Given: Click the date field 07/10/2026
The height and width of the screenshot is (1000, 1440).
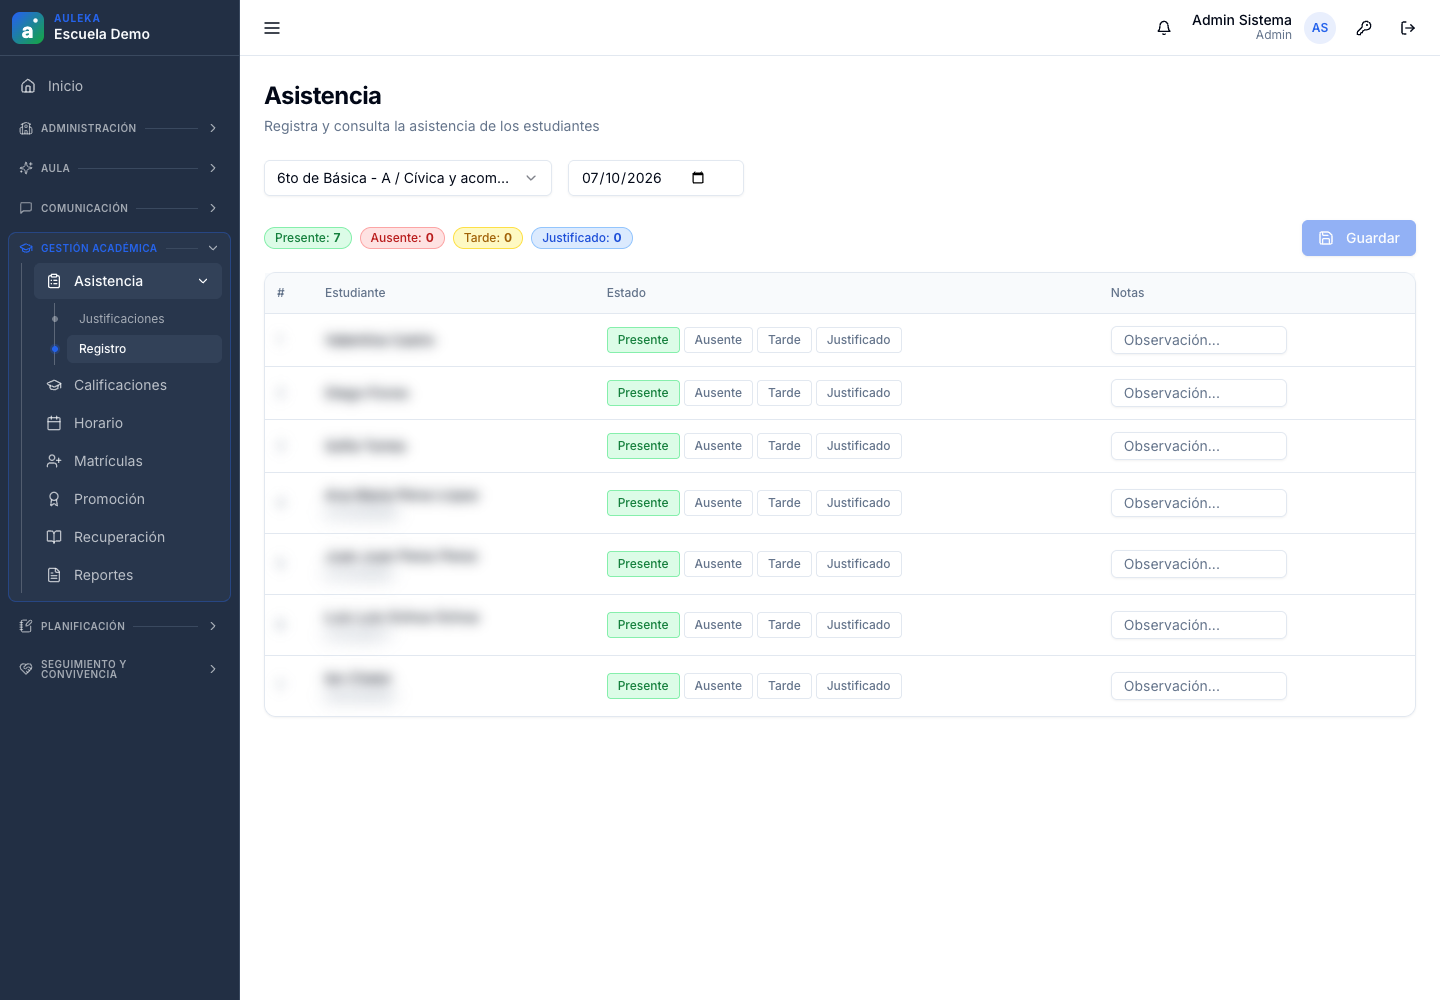Looking at the screenshot, I should click(656, 178).
